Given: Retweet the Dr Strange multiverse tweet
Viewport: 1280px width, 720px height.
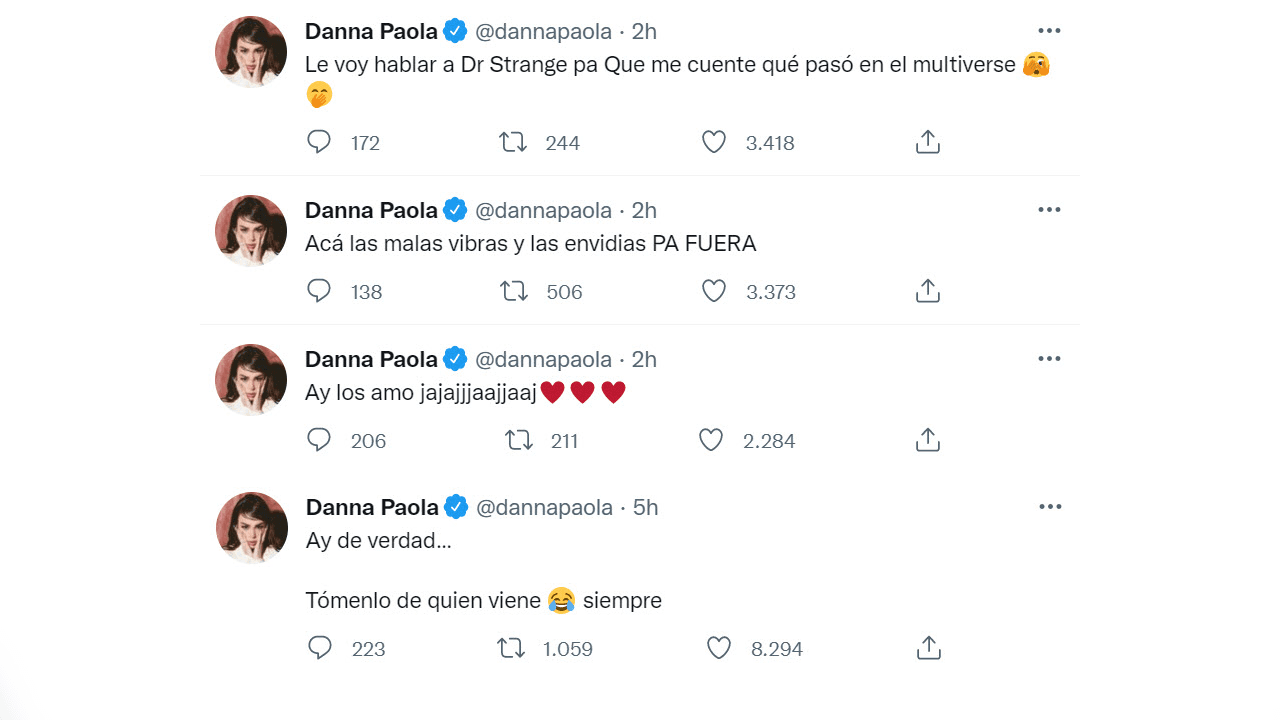Looking at the screenshot, I should point(512,142).
